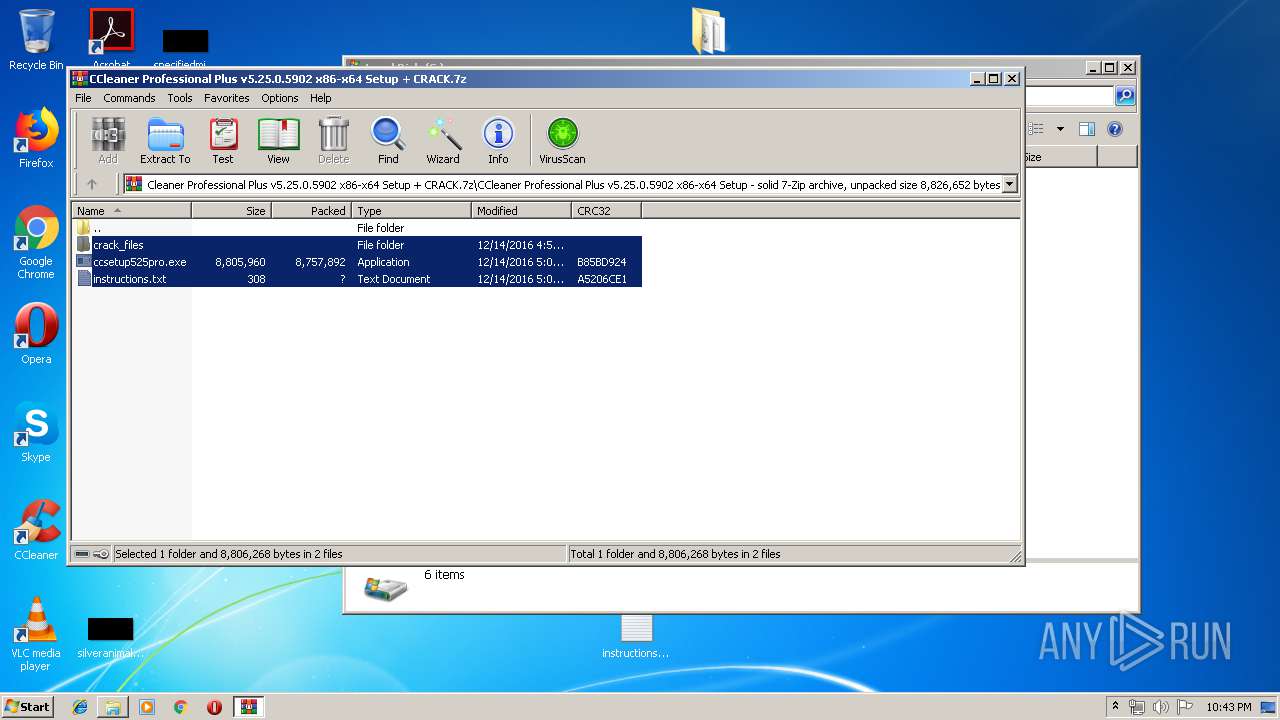This screenshot has height=720, width=1280.
Task: Open the Help menu
Action: 320,98
